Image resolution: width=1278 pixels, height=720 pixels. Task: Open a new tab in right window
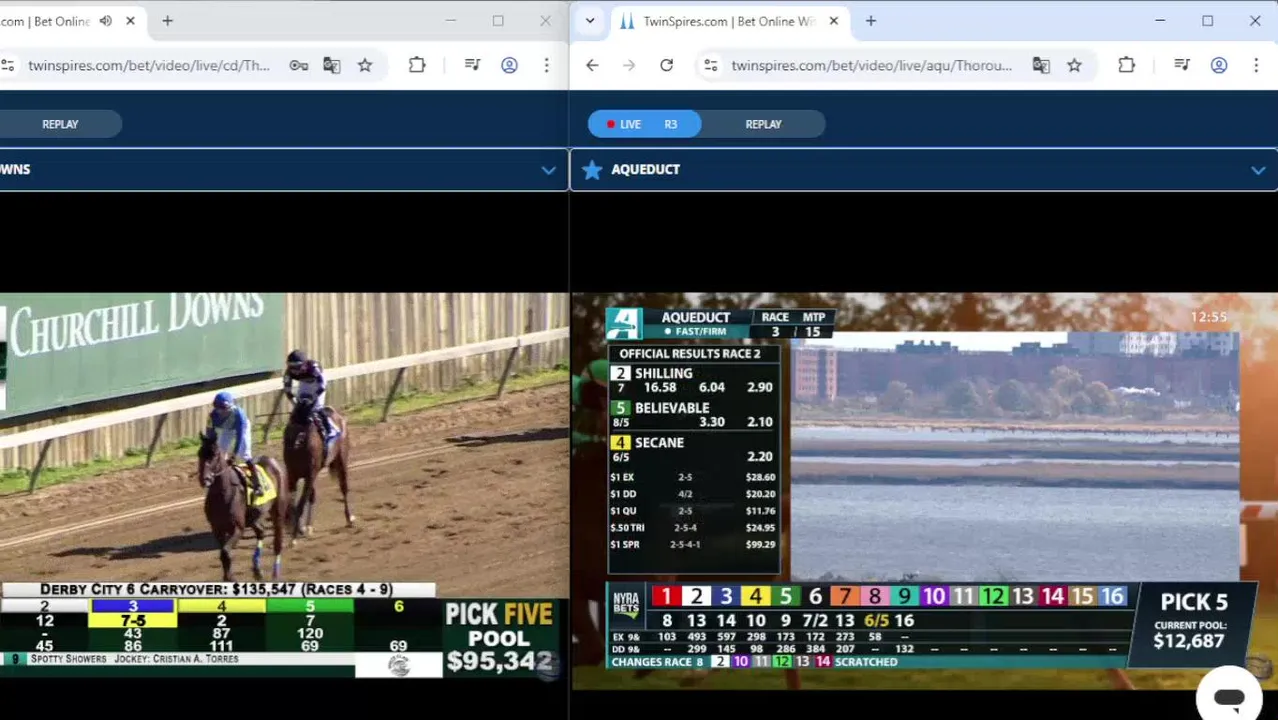tap(870, 21)
